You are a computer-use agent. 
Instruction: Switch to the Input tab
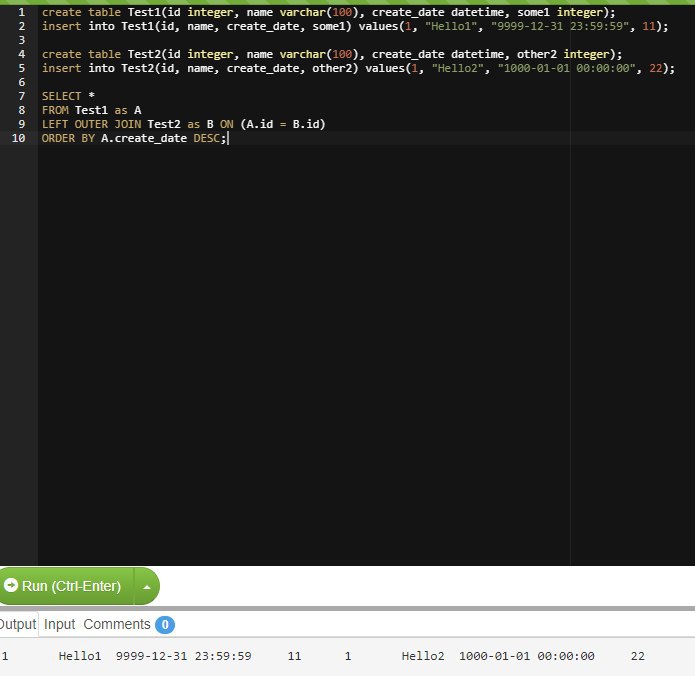[59, 624]
